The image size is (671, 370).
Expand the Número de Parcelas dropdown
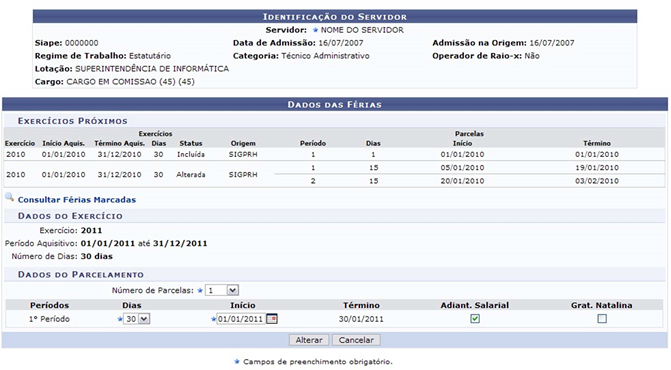coord(222,290)
